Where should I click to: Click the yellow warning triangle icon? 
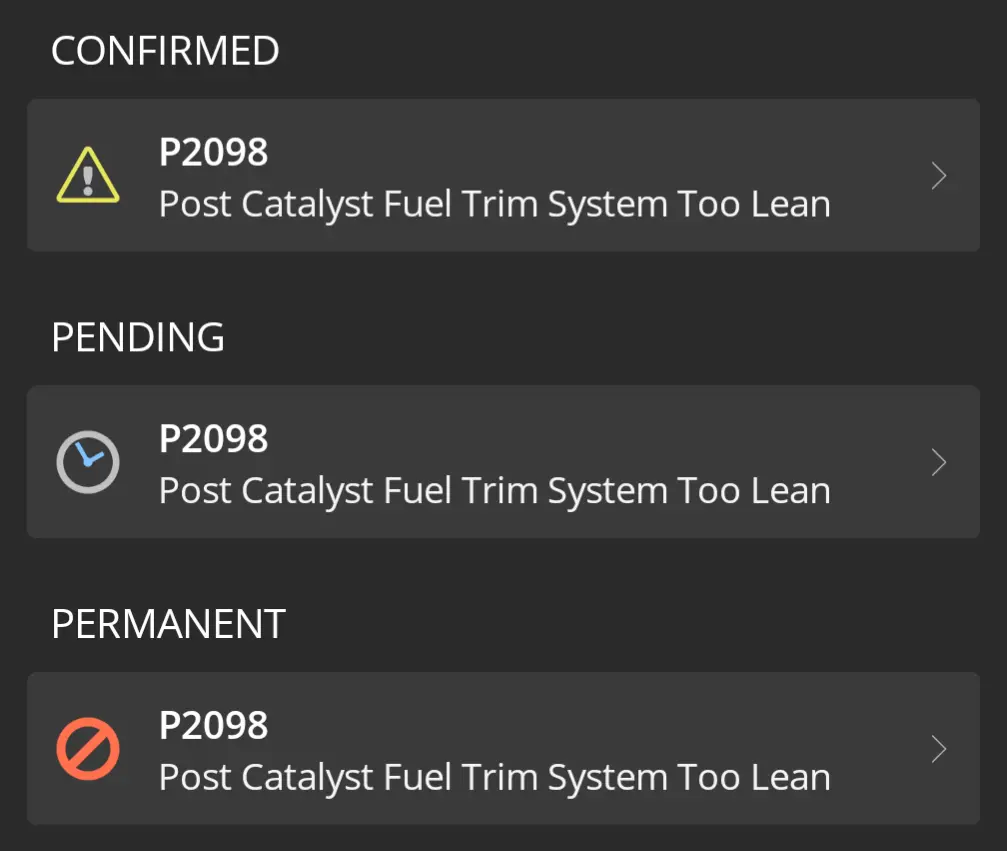coord(88,176)
